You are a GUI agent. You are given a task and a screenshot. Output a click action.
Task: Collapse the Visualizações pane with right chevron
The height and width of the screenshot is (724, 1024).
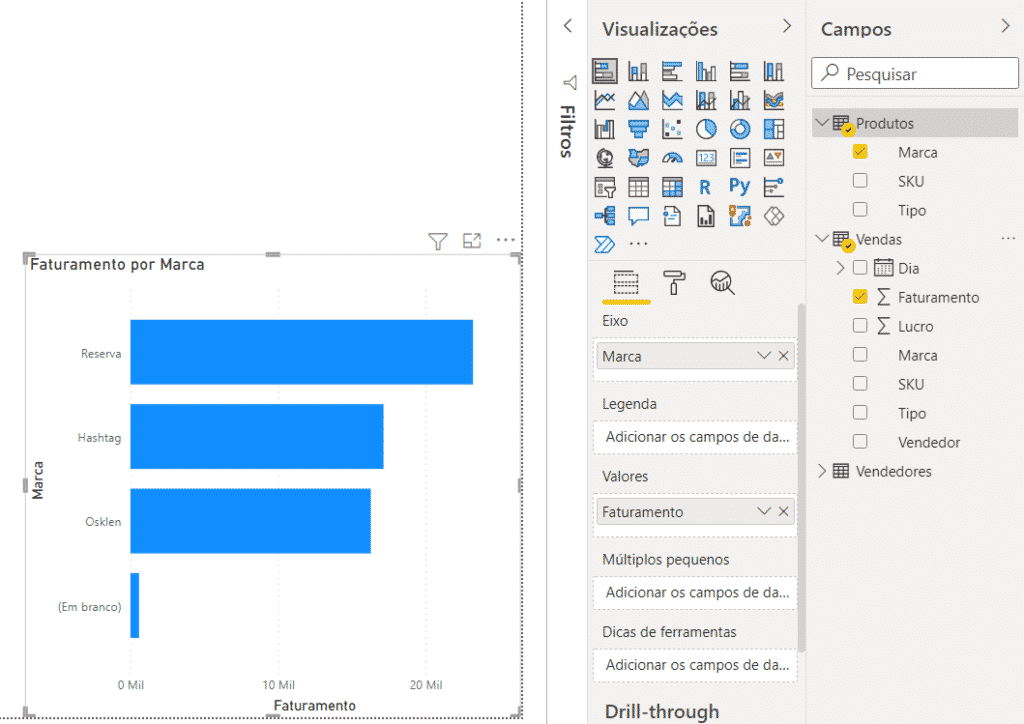point(787,26)
